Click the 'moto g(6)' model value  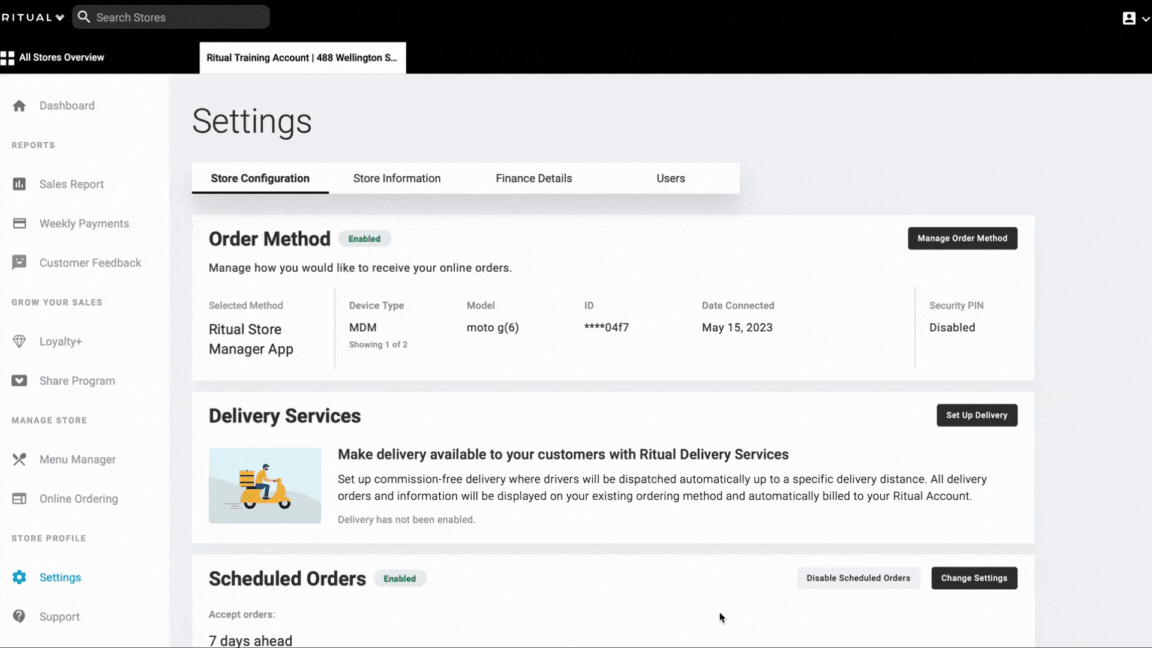(492, 328)
